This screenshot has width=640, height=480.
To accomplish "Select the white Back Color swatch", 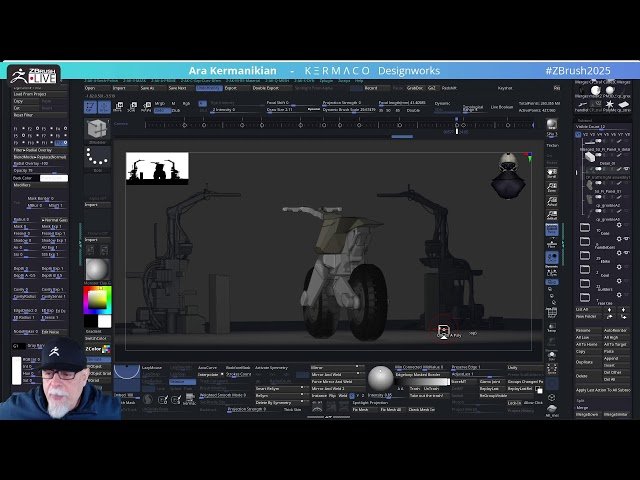I will [54, 178].
